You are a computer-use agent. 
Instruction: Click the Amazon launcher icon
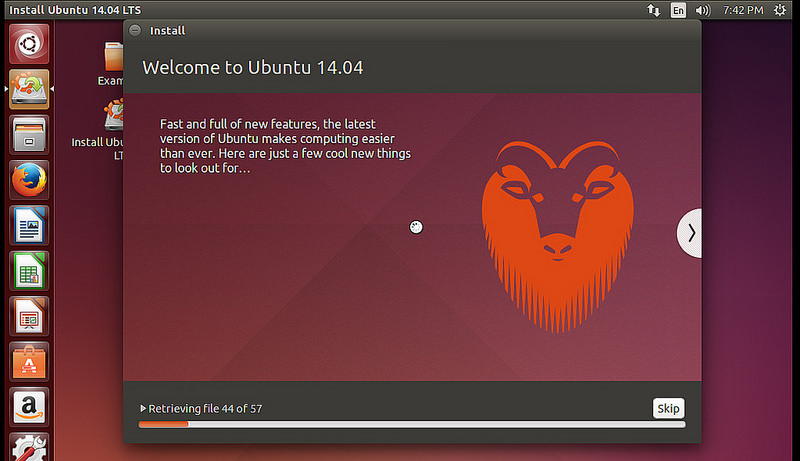[30, 406]
